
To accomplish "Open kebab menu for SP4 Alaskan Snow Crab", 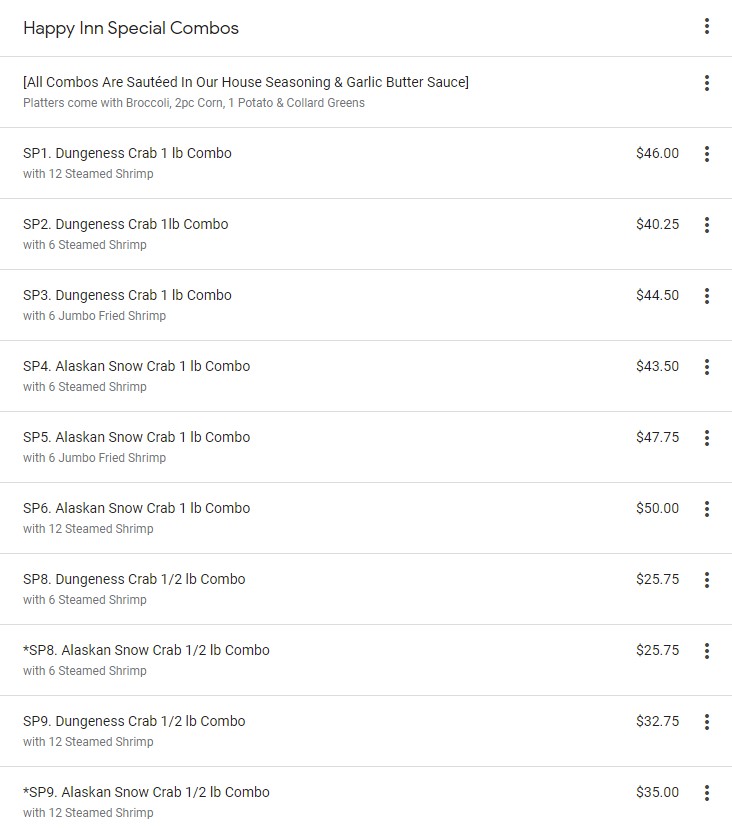I will pos(707,367).
